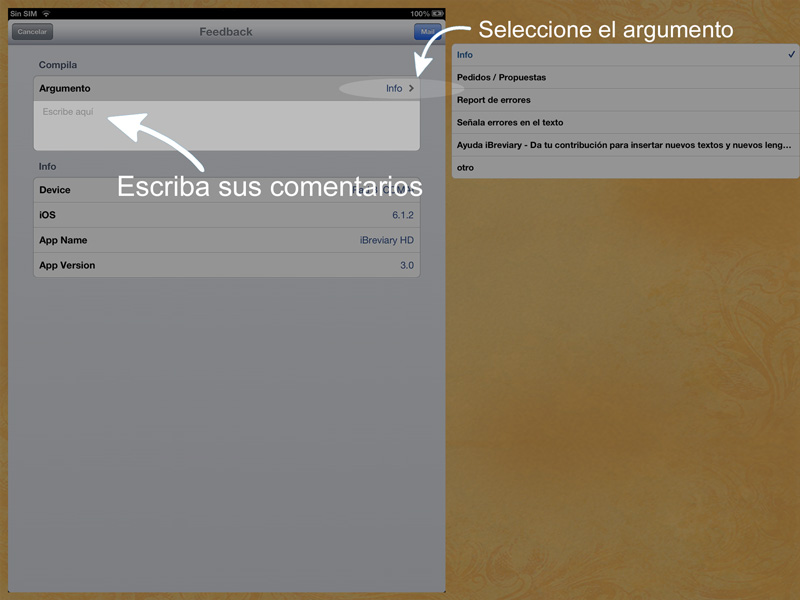
Task: Tap the Feedback title in header
Action: click(x=226, y=32)
